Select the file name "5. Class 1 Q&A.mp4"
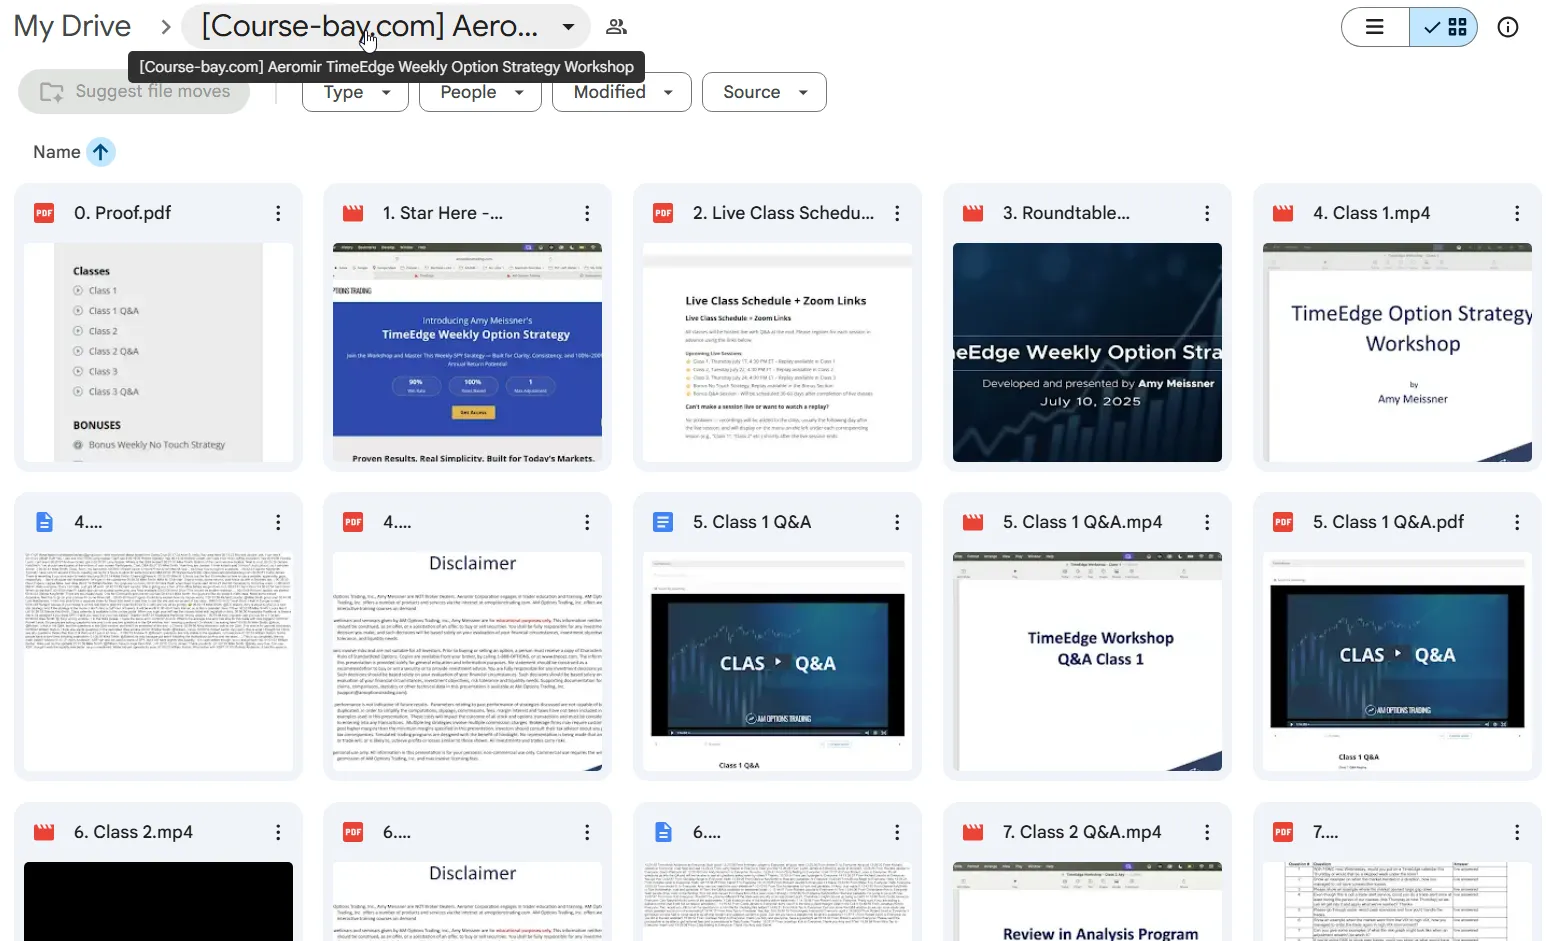The width and height of the screenshot is (1546, 941). tap(1082, 522)
